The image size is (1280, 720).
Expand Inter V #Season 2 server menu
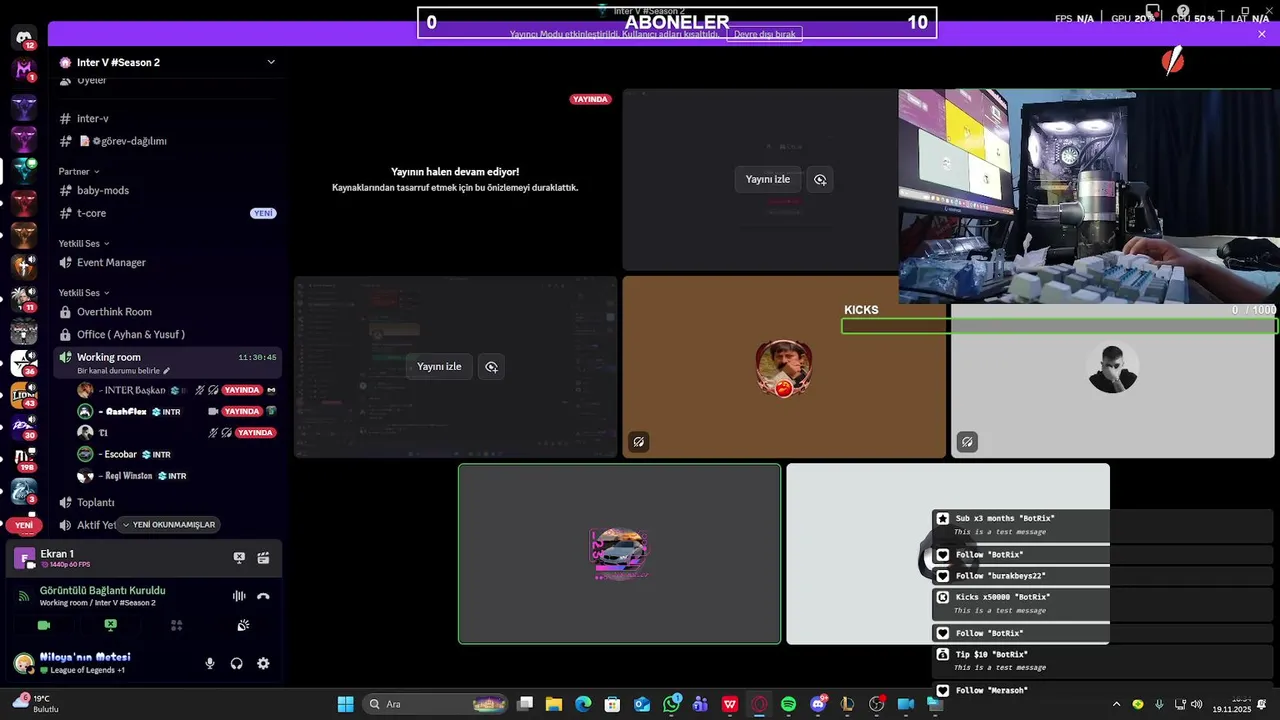pyautogui.click(x=270, y=62)
